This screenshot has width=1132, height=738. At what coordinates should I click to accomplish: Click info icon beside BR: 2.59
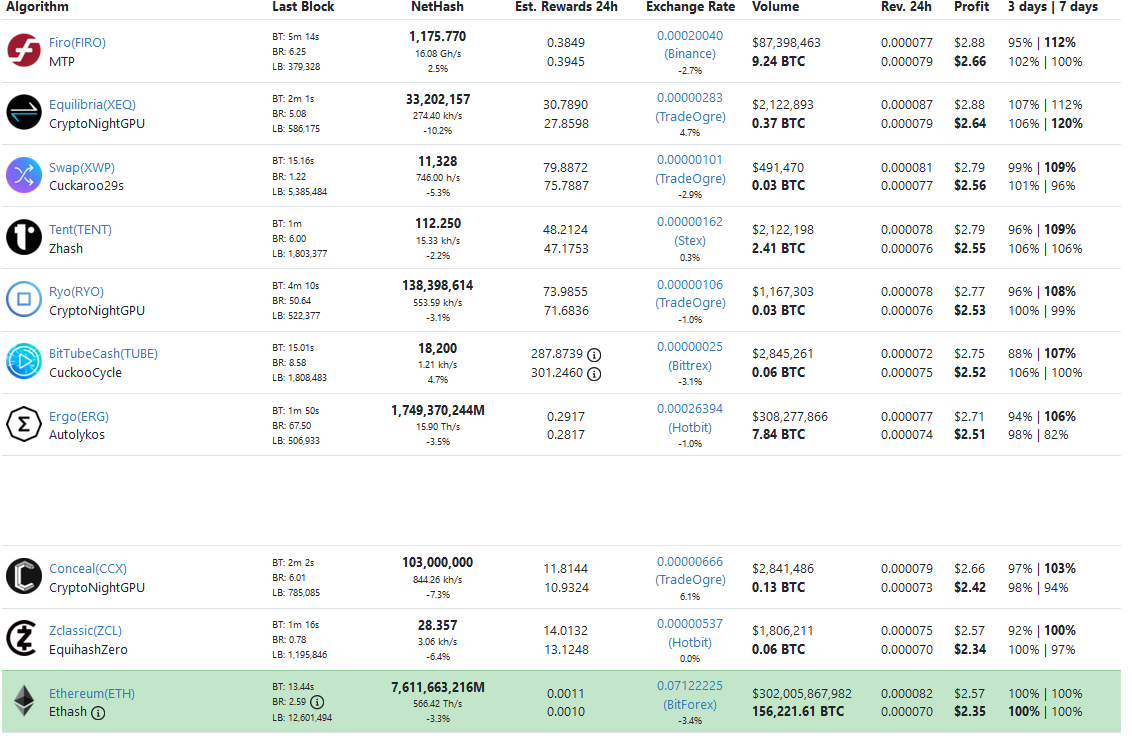[x=317, y=703]
